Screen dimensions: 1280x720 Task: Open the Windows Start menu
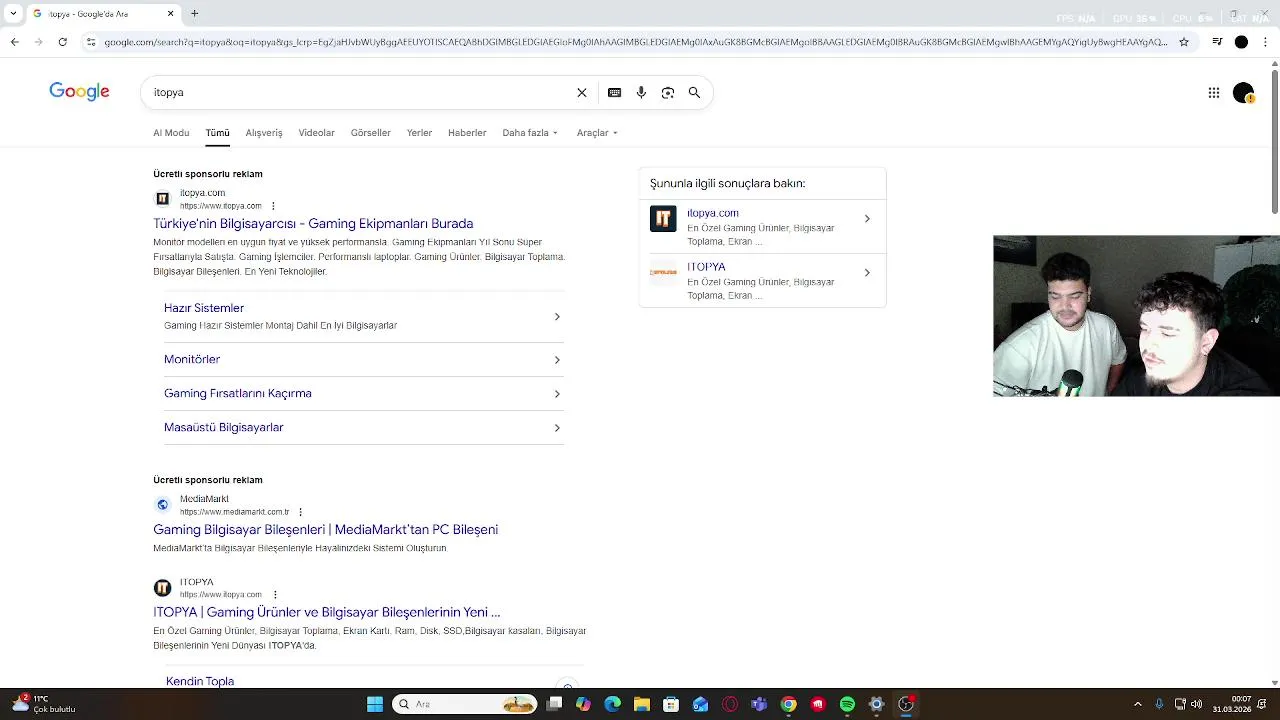375,704
